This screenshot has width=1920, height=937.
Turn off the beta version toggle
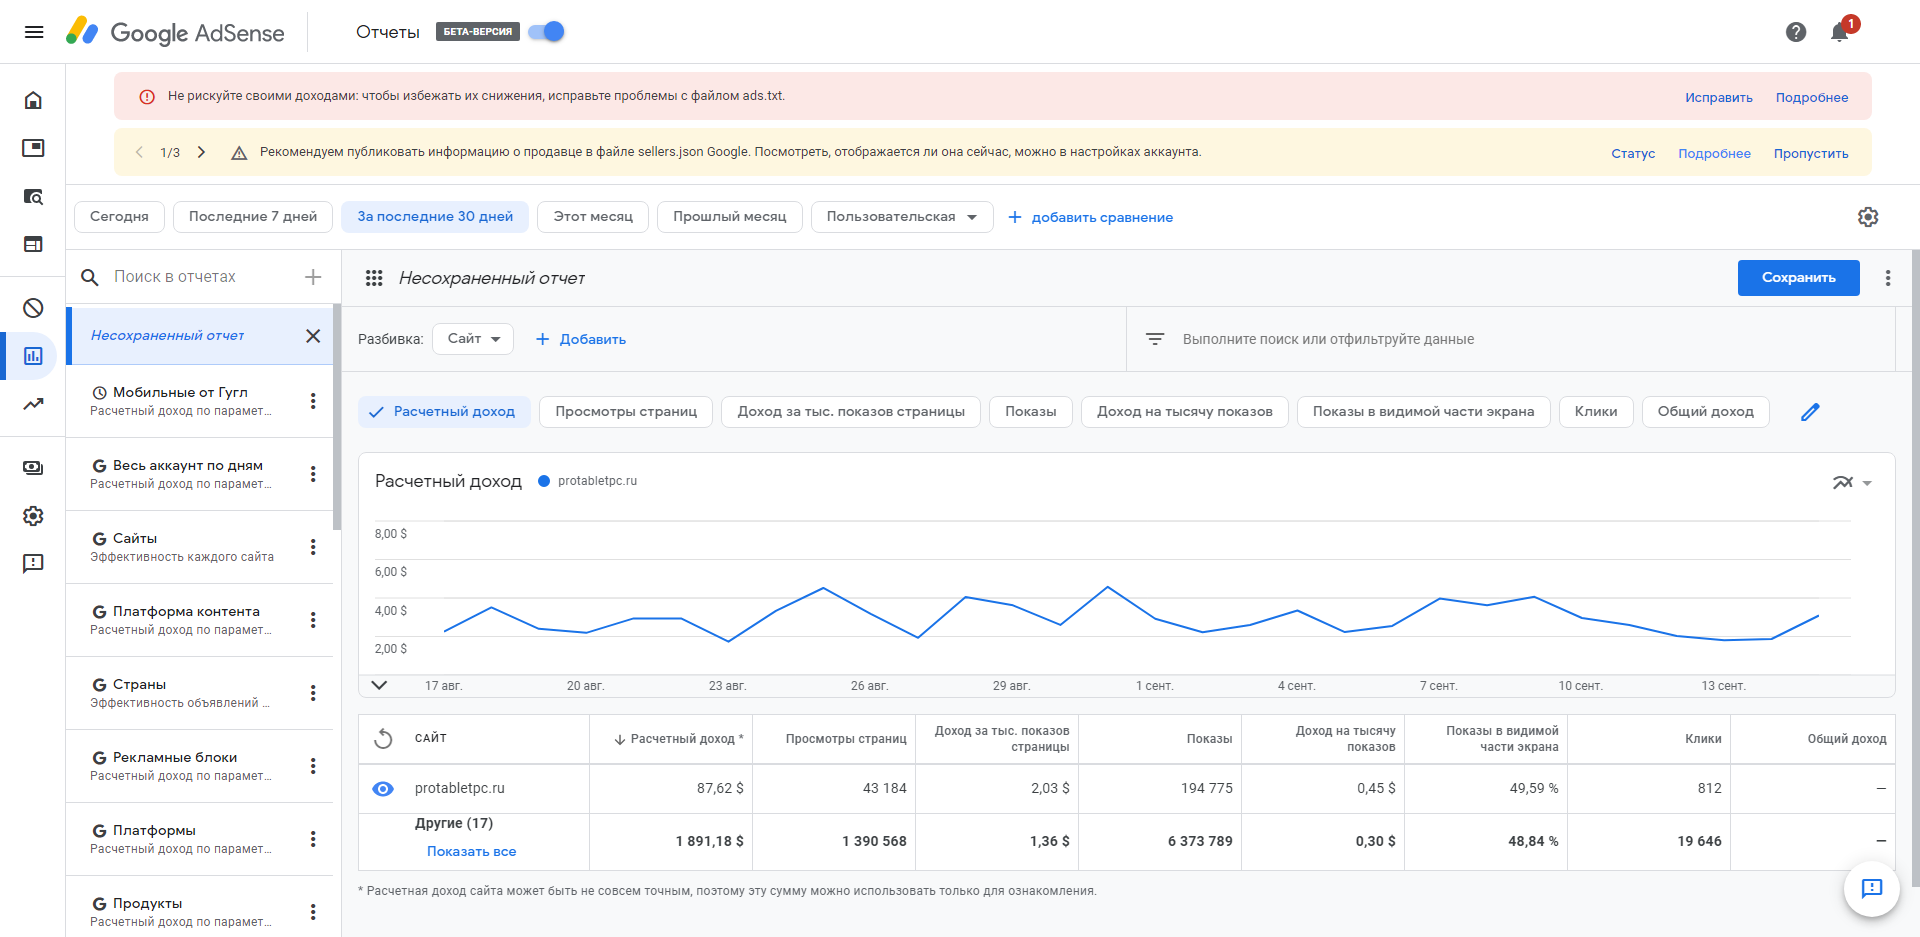tap(547, 32)
